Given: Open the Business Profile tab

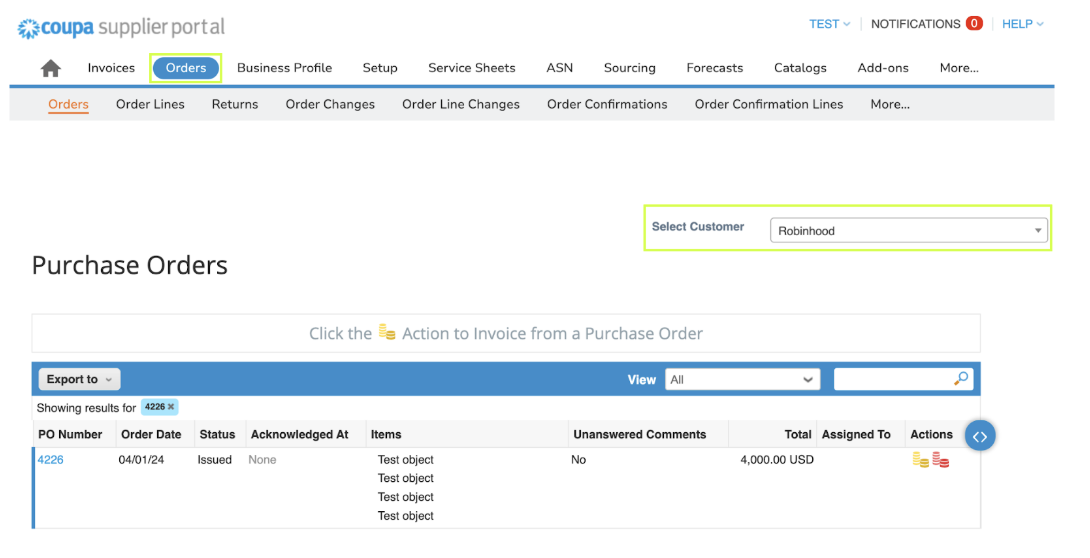Looking at the screenshot, I should point(284,68).
